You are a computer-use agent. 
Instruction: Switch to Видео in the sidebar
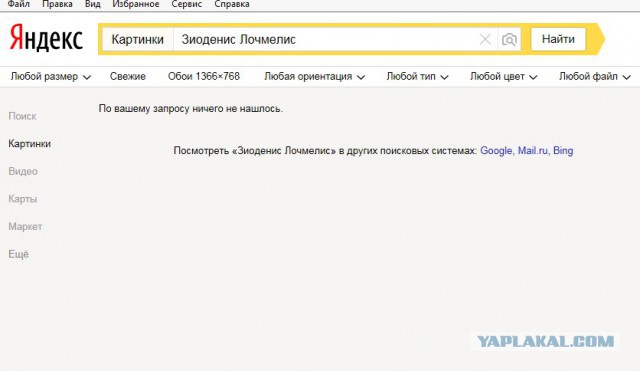coord(23,171)
